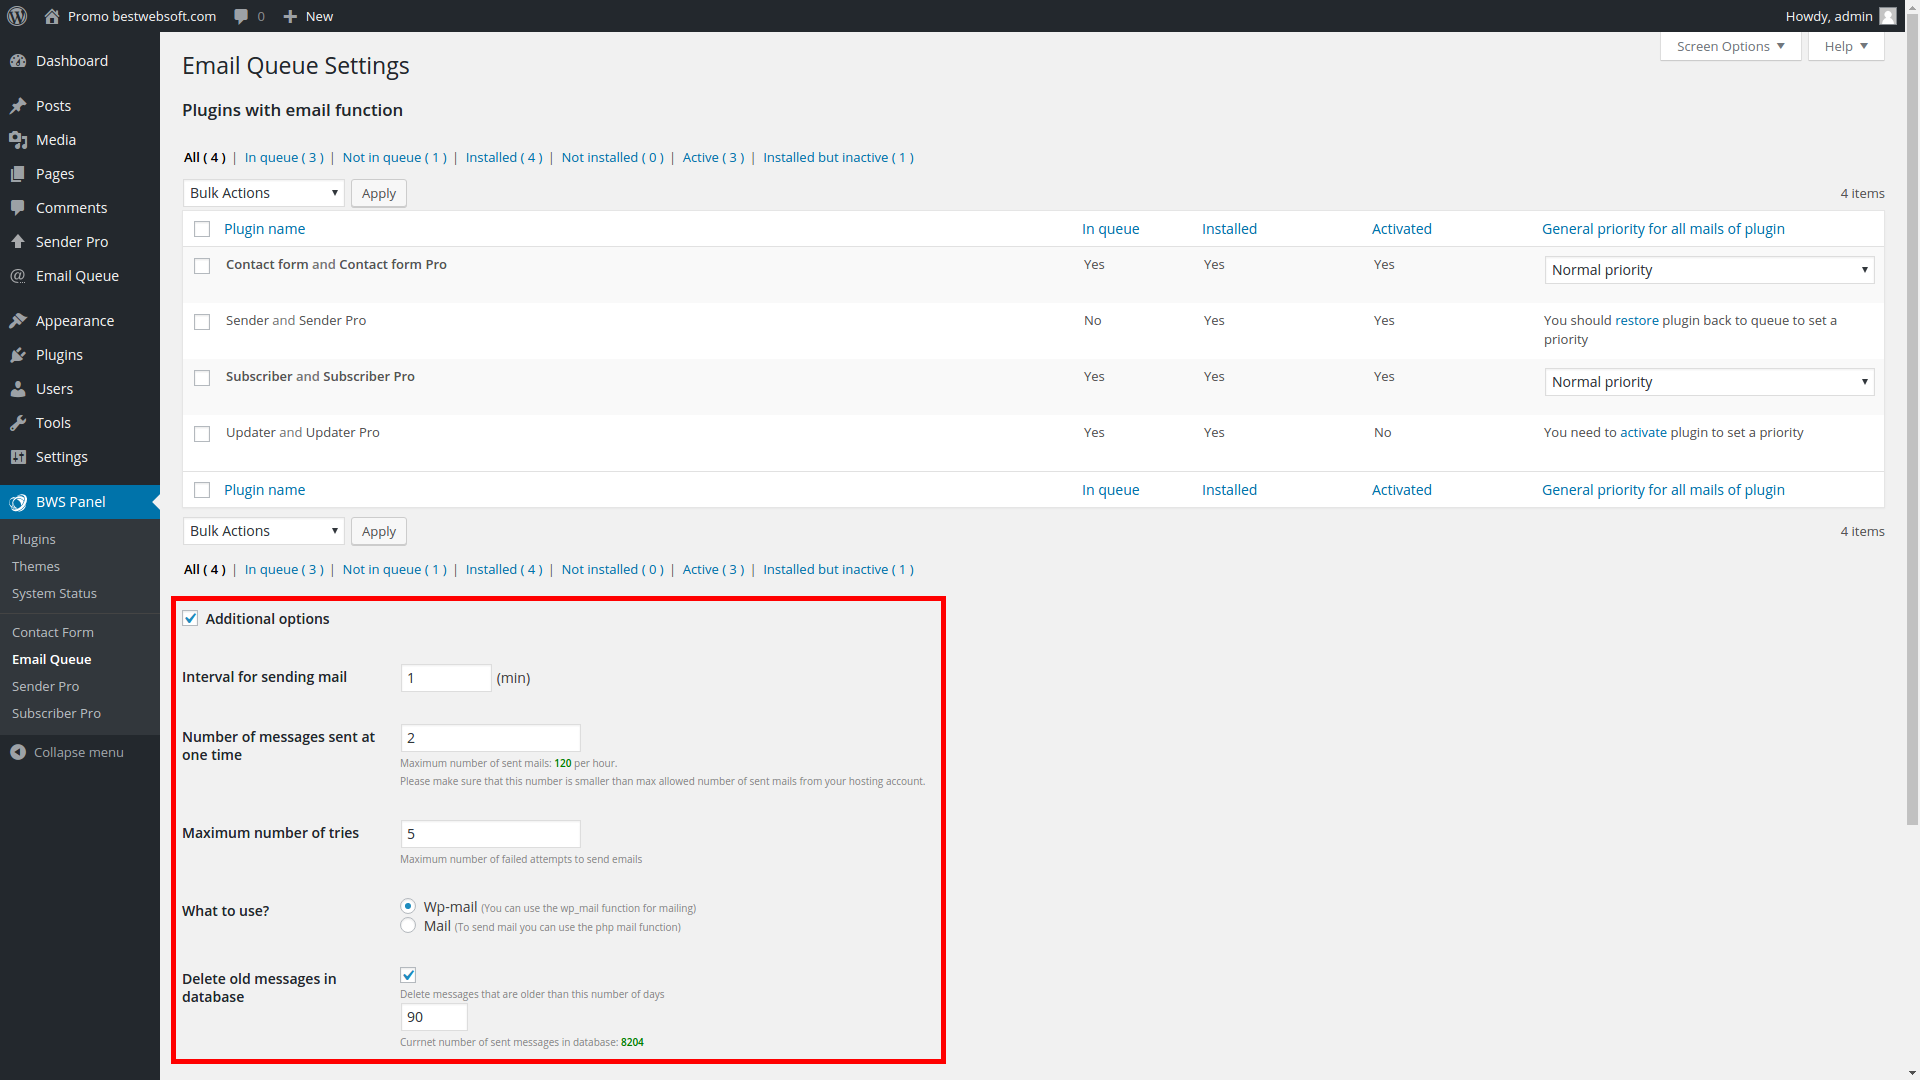Click the activate link for Updater plugin

[x=1643, y=432]
